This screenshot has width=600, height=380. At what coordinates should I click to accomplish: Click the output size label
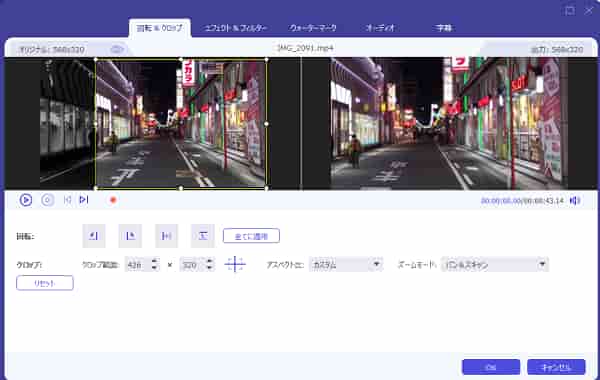[x=557, y=49]
